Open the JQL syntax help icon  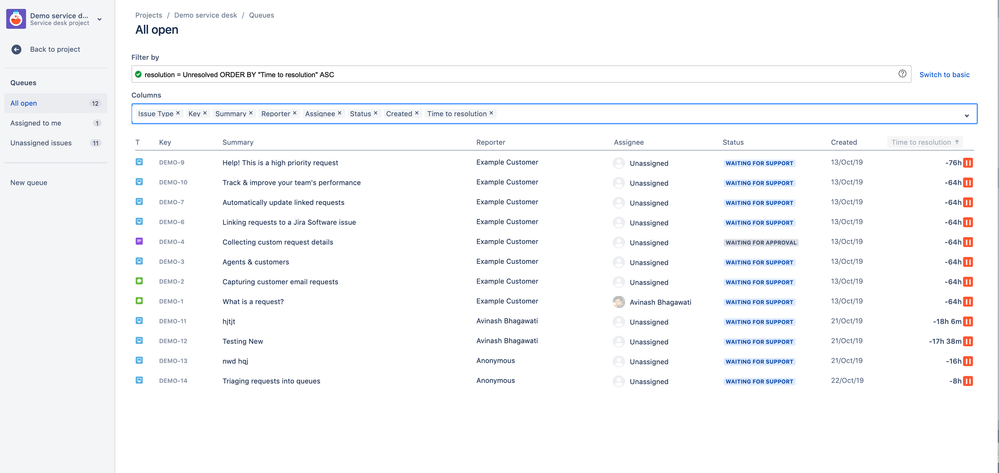coord(902,74)
